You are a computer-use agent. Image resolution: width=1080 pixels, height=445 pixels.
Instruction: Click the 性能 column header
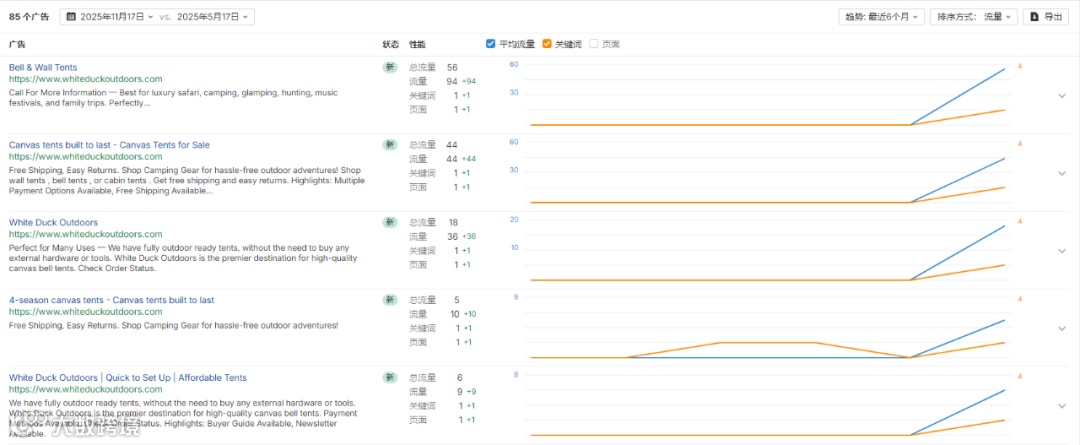(x=417, y=44)
